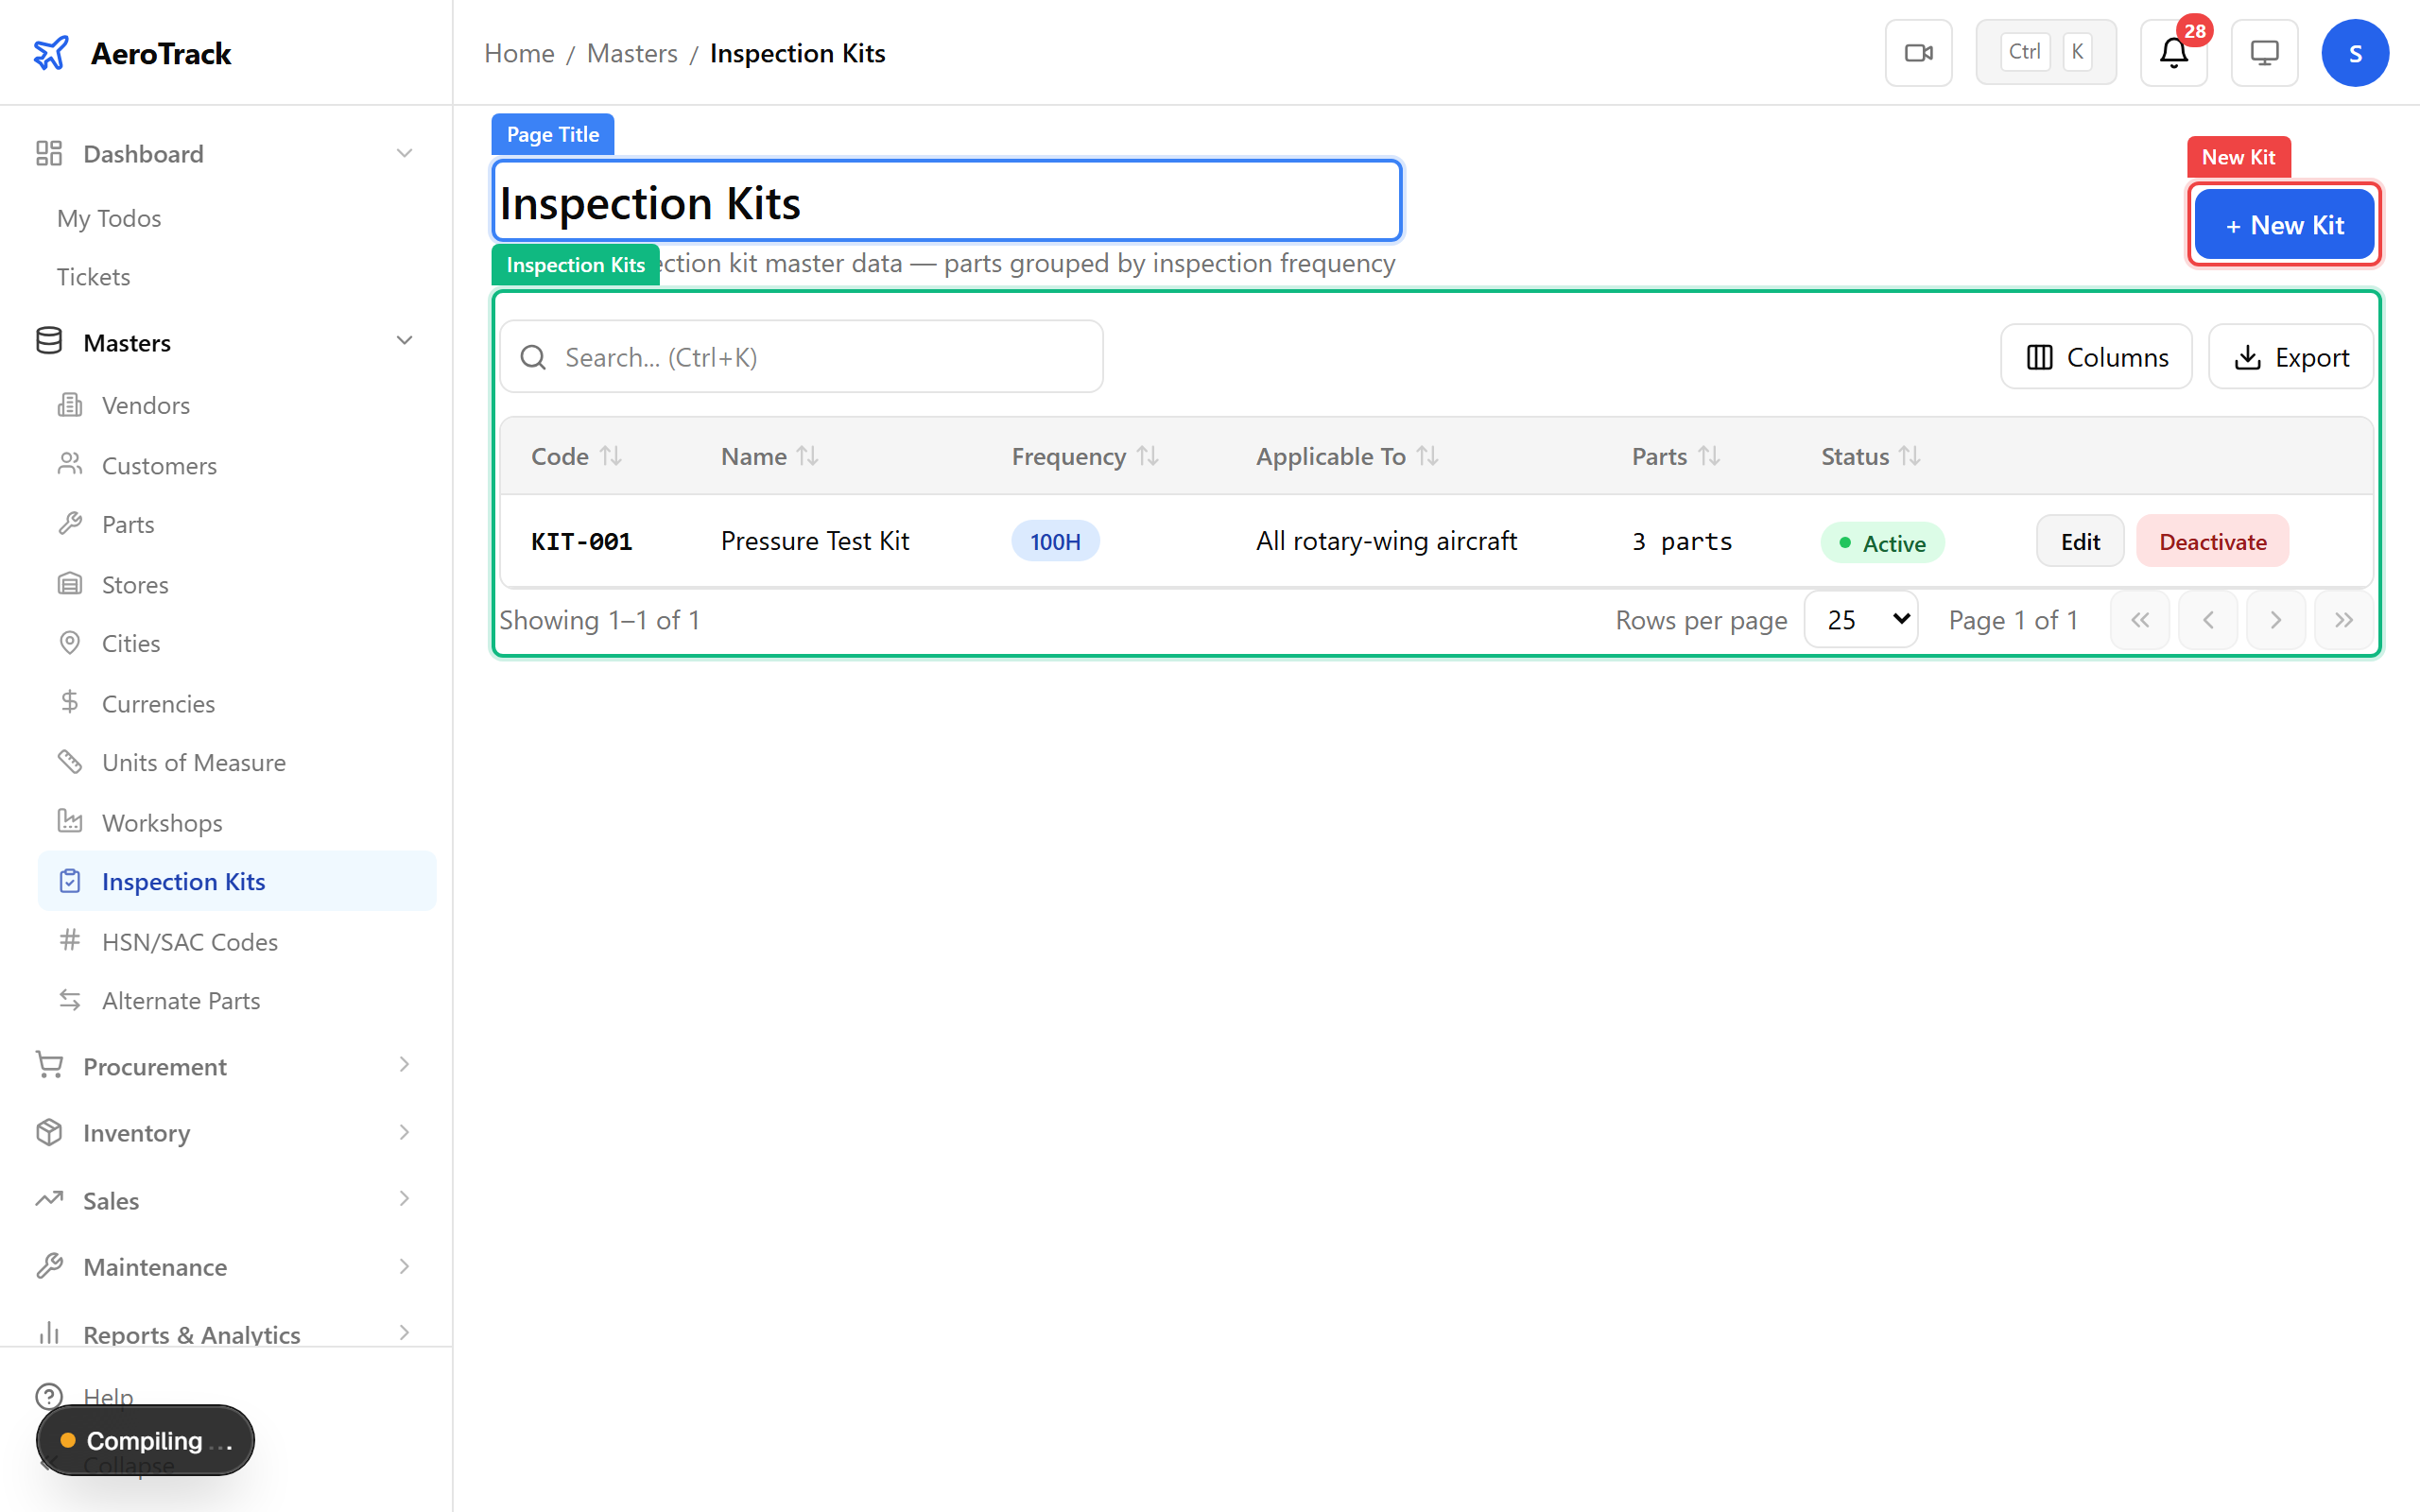Deactivate the Pressure Test Kit
This screenshot has height=1512, width=2420.
tap(2212, 541)
